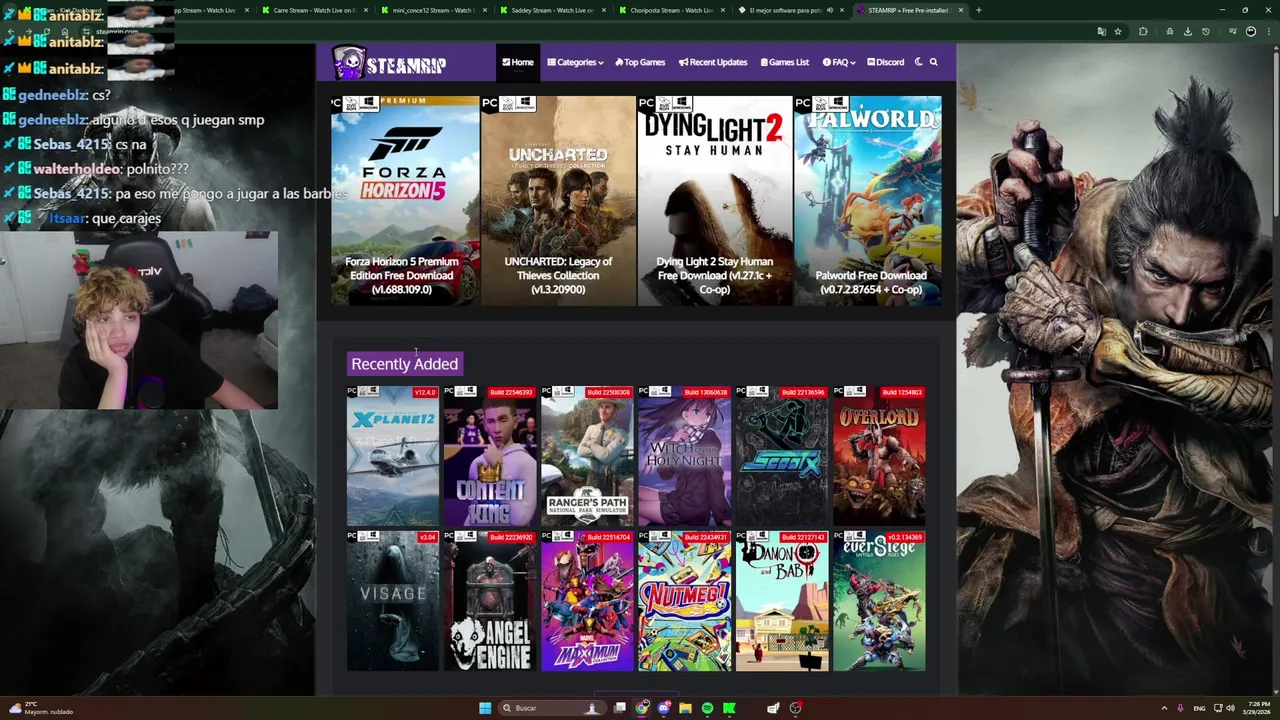Open Recent Updates page
Screen dimensions: 1280x720
pos(713,62)
